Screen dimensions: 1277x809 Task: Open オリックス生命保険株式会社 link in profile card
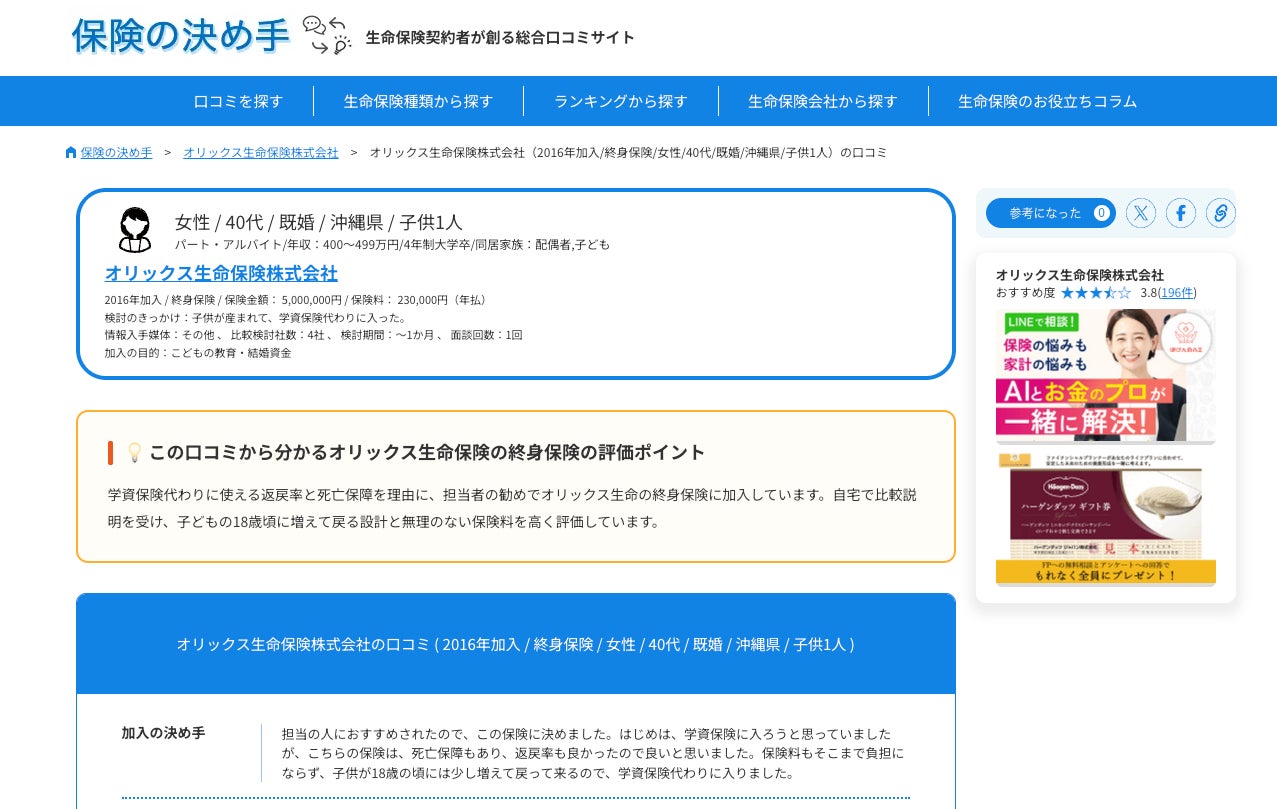[x=221, y=273]
